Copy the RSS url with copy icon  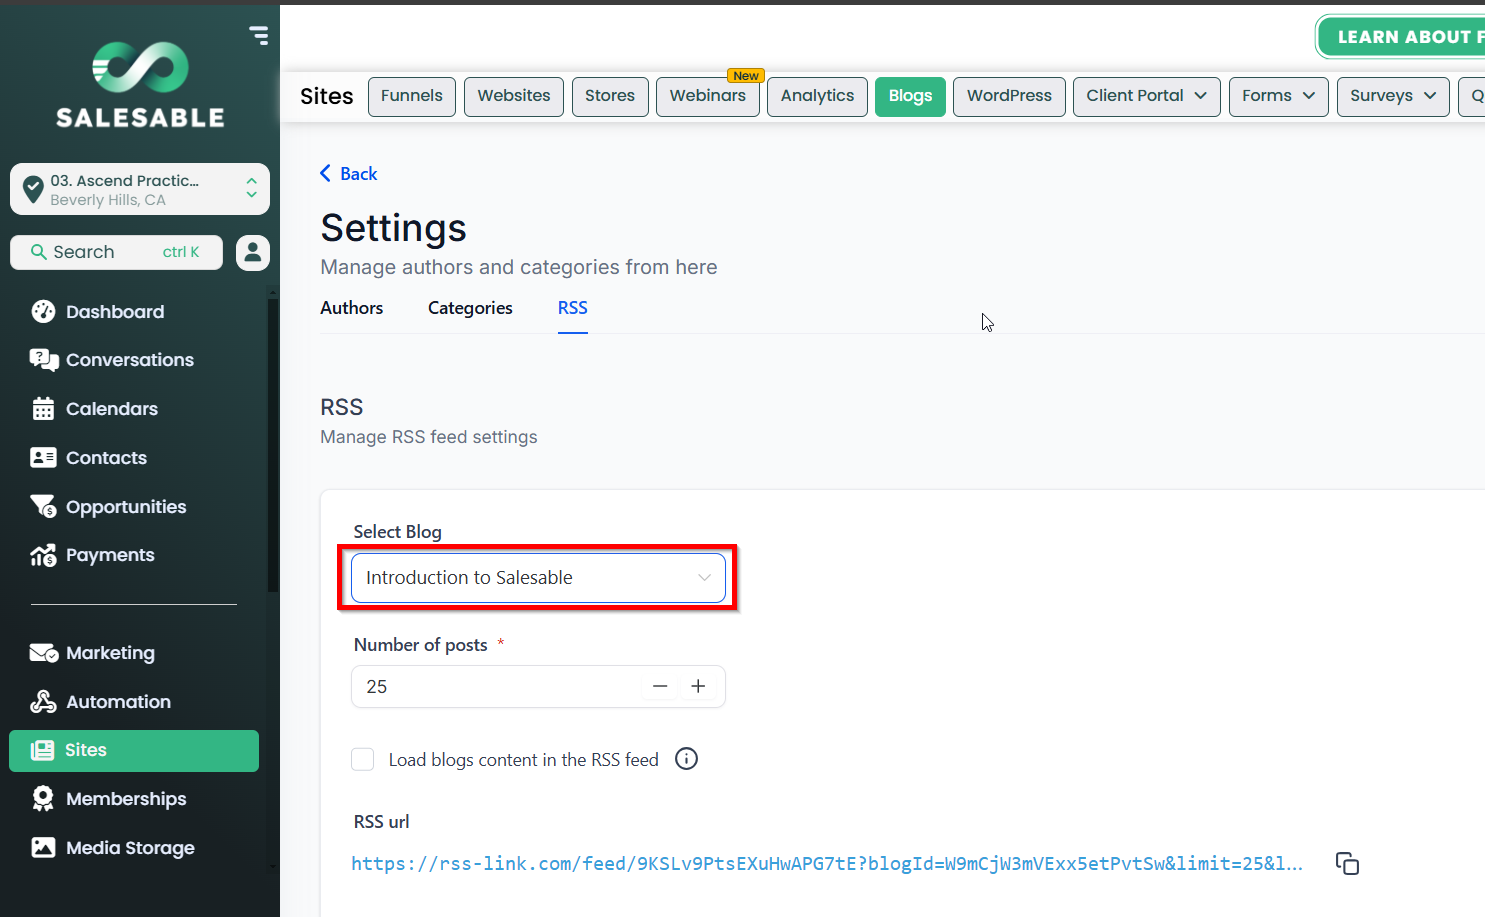coord(1347,863)
